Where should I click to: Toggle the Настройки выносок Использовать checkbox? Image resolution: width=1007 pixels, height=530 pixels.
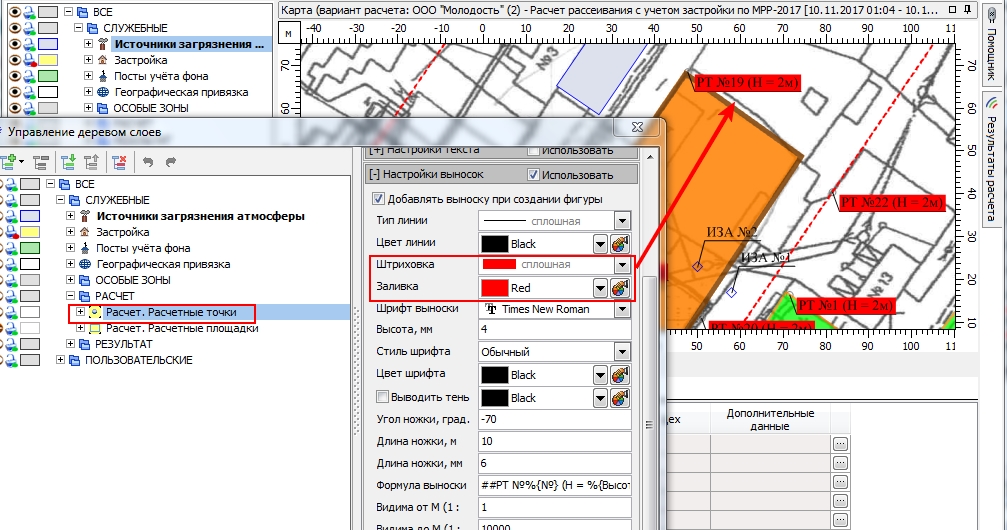pos(532,175)
